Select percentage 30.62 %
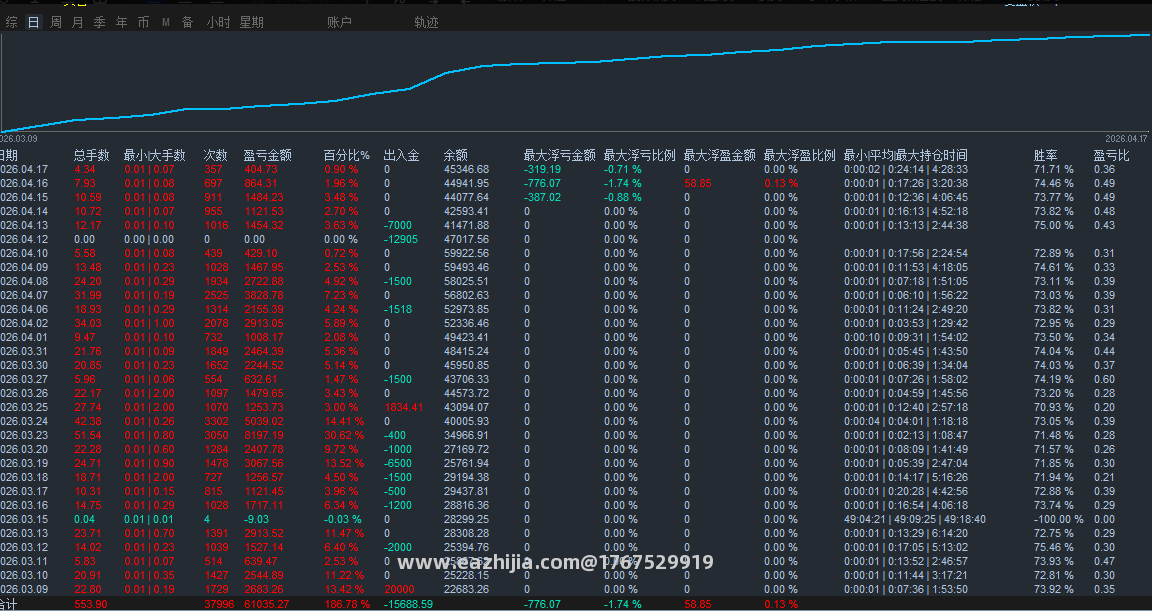Image resolution: width=1152 pixels, height=611 pixels. pos(344,435)
